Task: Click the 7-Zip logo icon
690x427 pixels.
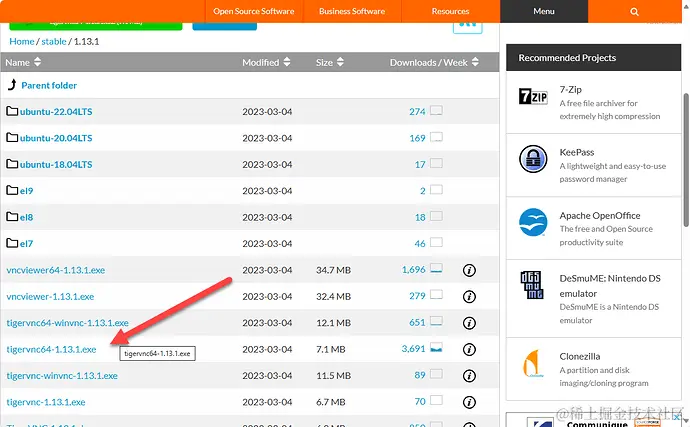Action: pos(533,96)
